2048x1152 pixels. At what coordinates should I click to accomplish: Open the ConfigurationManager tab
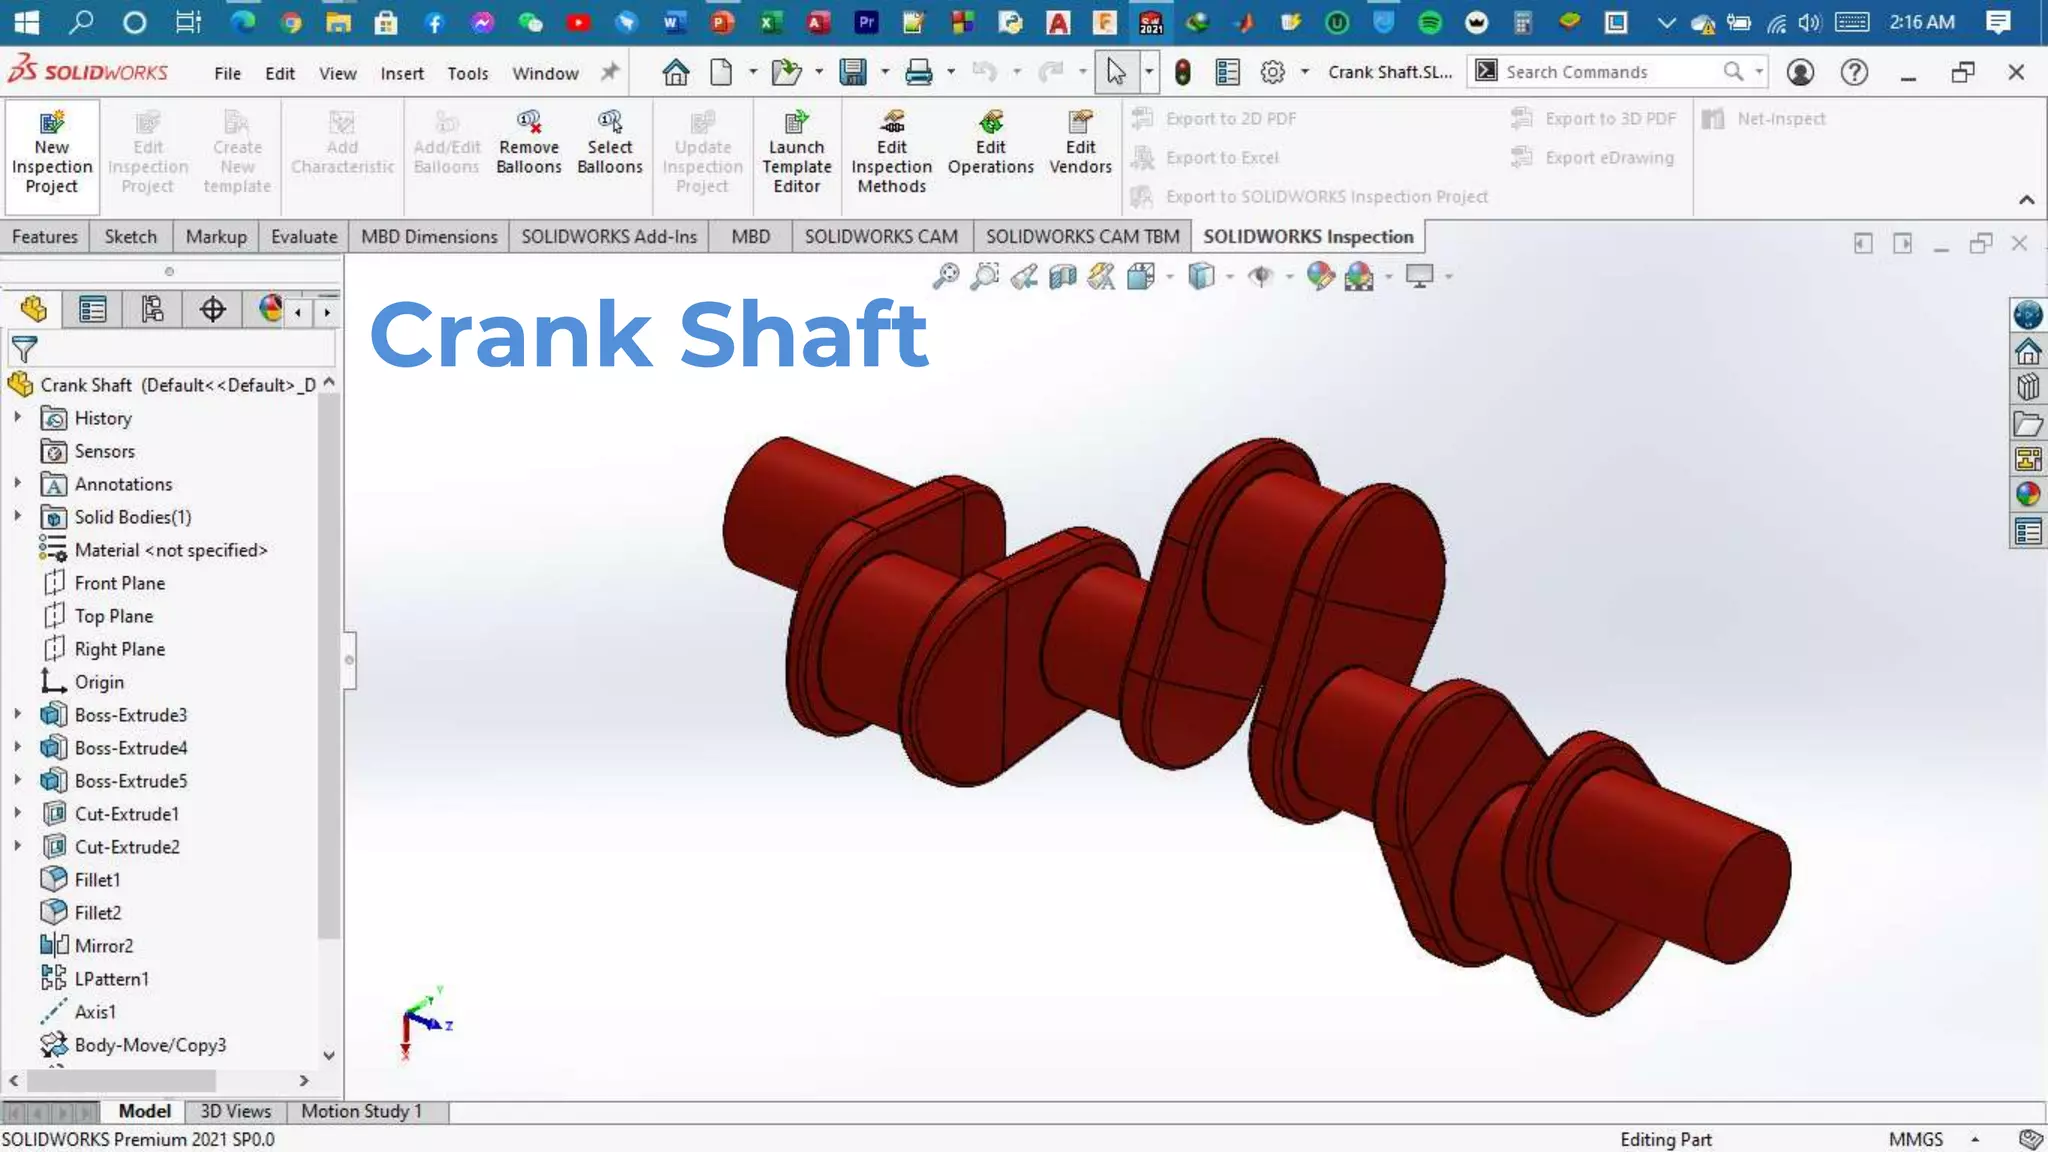click(152, 310)
